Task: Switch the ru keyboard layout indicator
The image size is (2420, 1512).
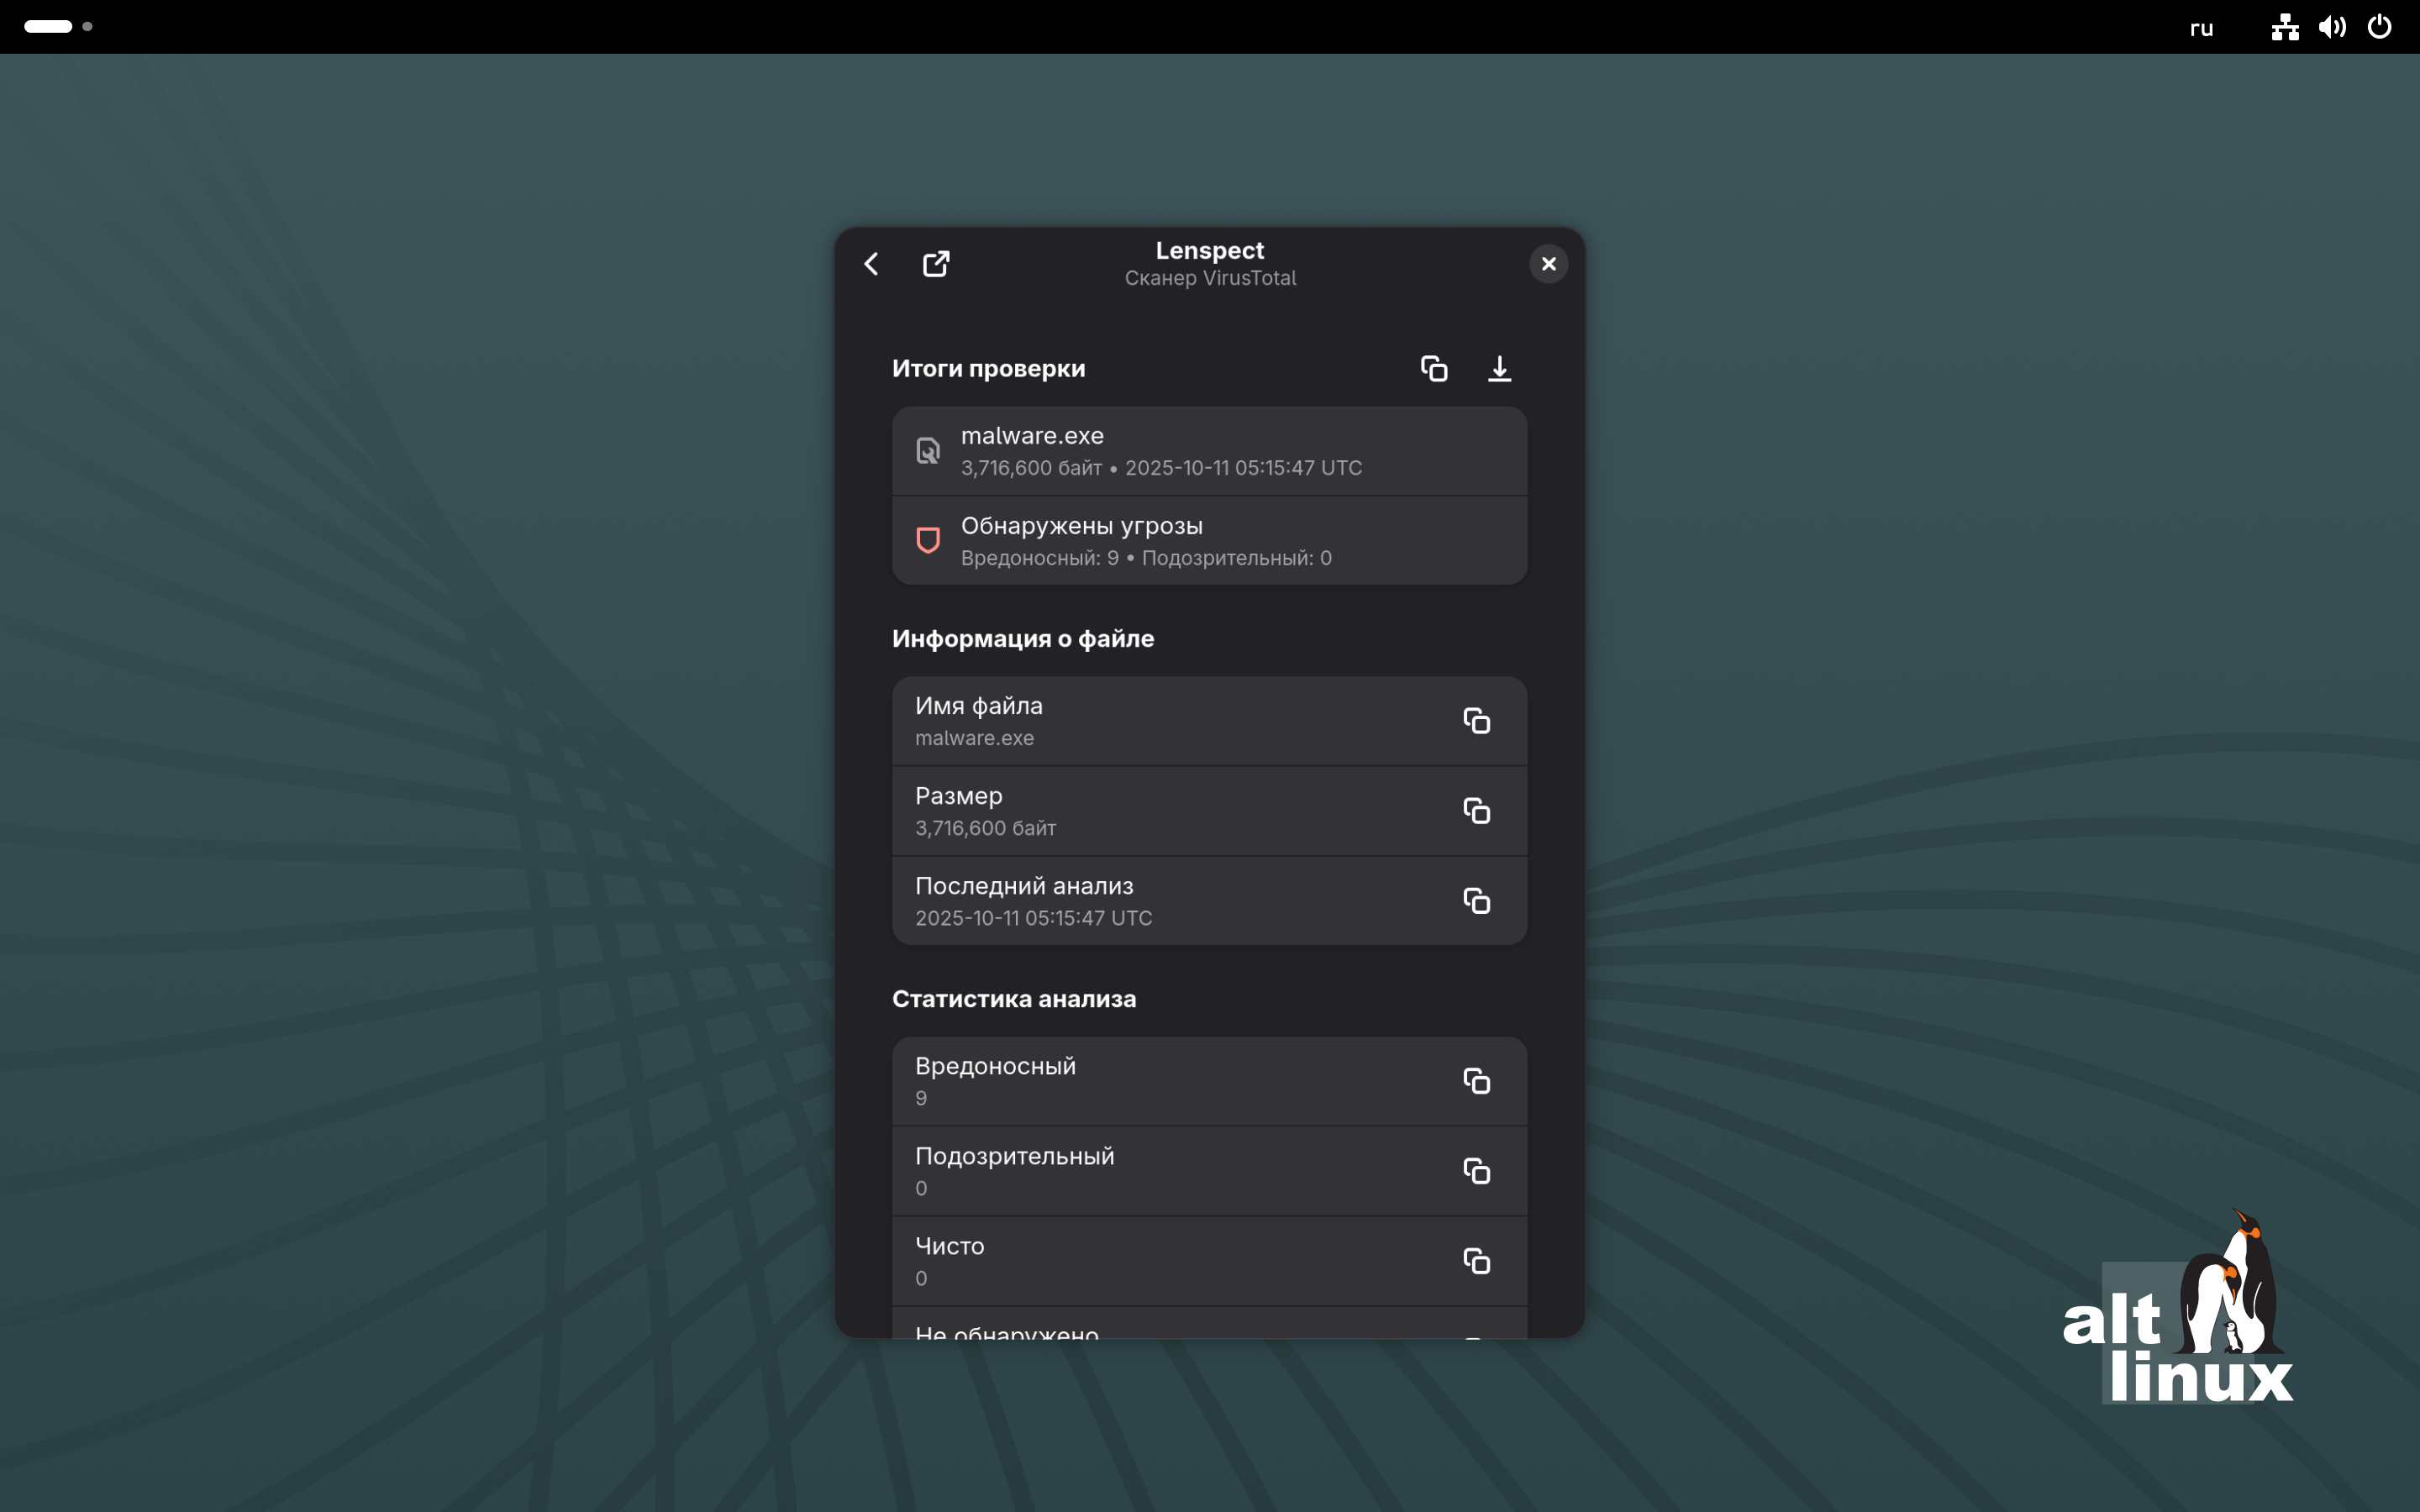Action: [2201, 28]
